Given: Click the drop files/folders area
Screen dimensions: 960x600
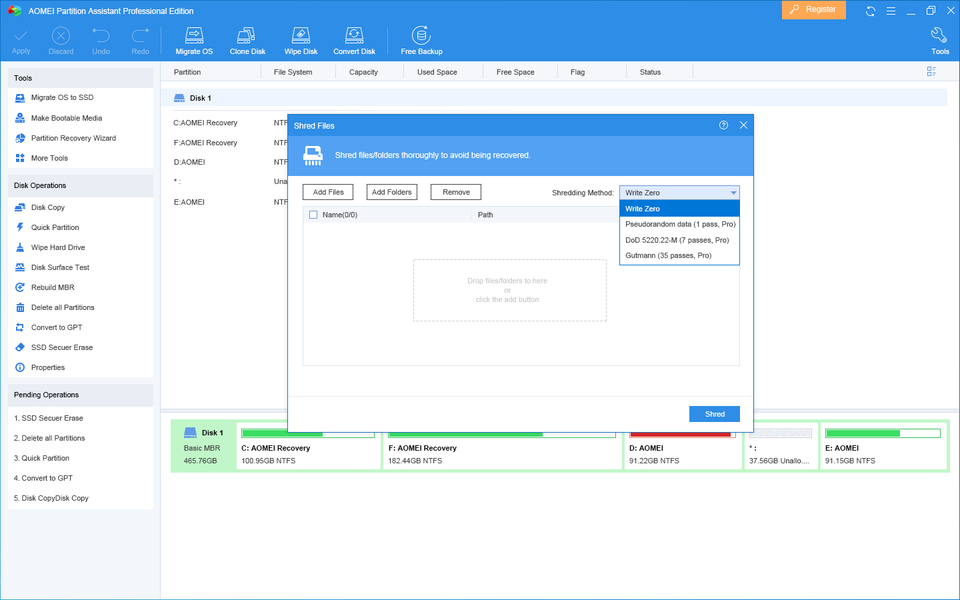Looking at the screenshot, I should pos(509,290).
